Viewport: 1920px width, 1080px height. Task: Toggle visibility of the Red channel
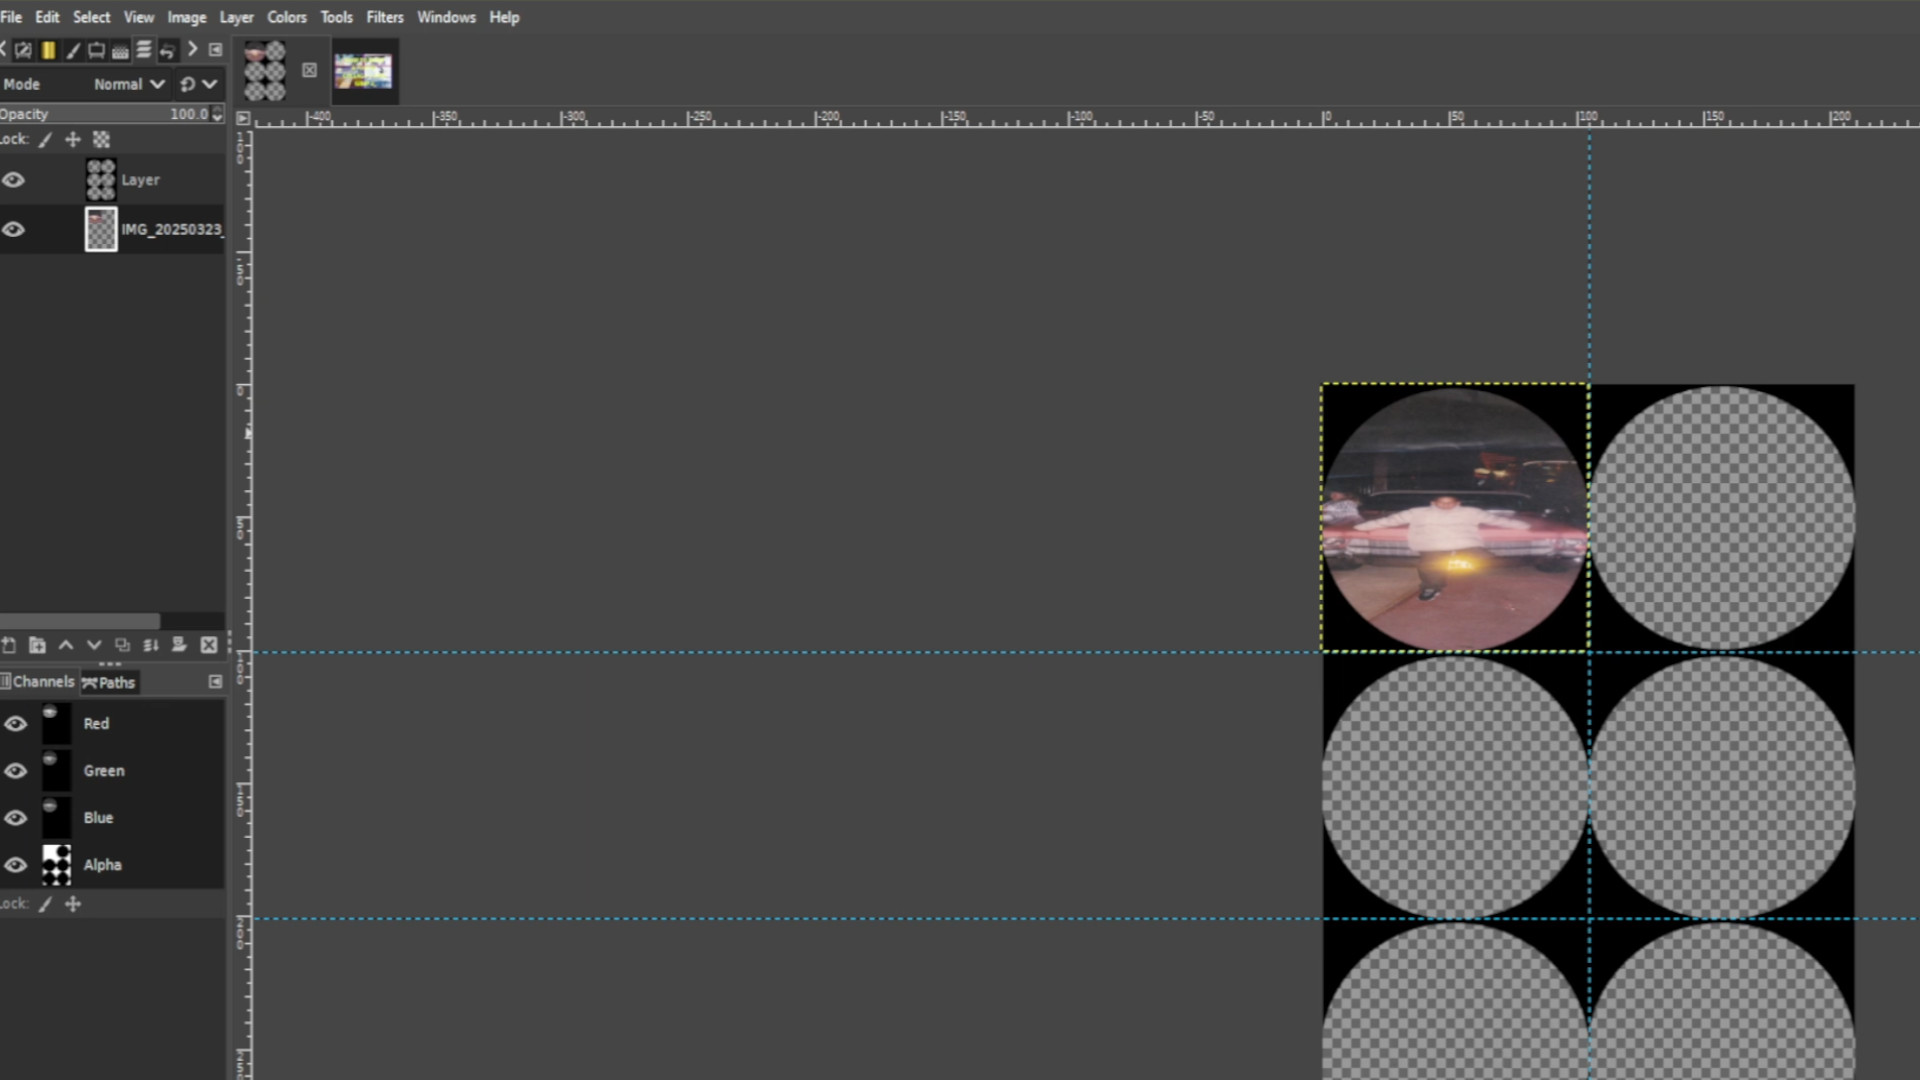click(x=15, y=724)
